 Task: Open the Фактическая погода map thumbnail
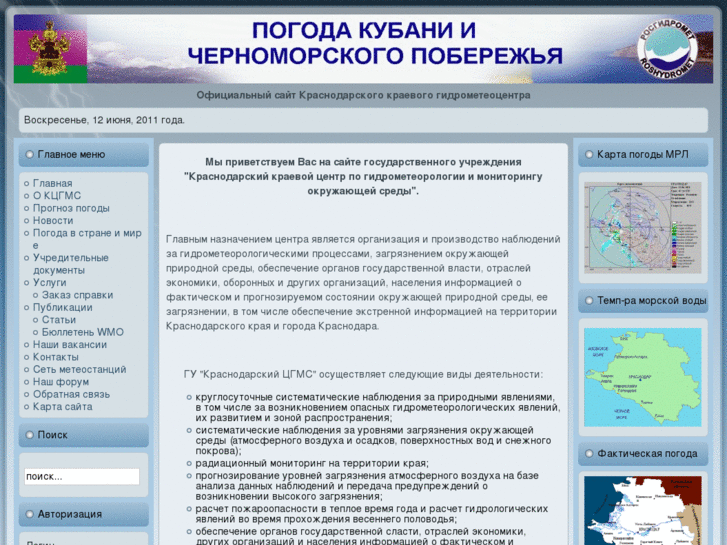(x=643, y=510)
